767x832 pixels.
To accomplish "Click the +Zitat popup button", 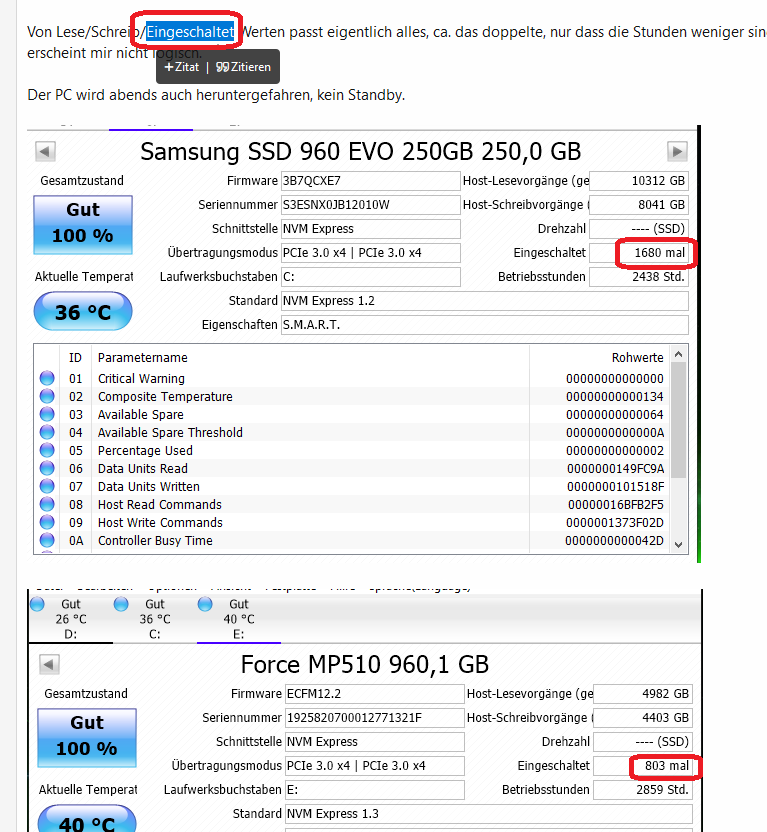I will click(182, 67).
